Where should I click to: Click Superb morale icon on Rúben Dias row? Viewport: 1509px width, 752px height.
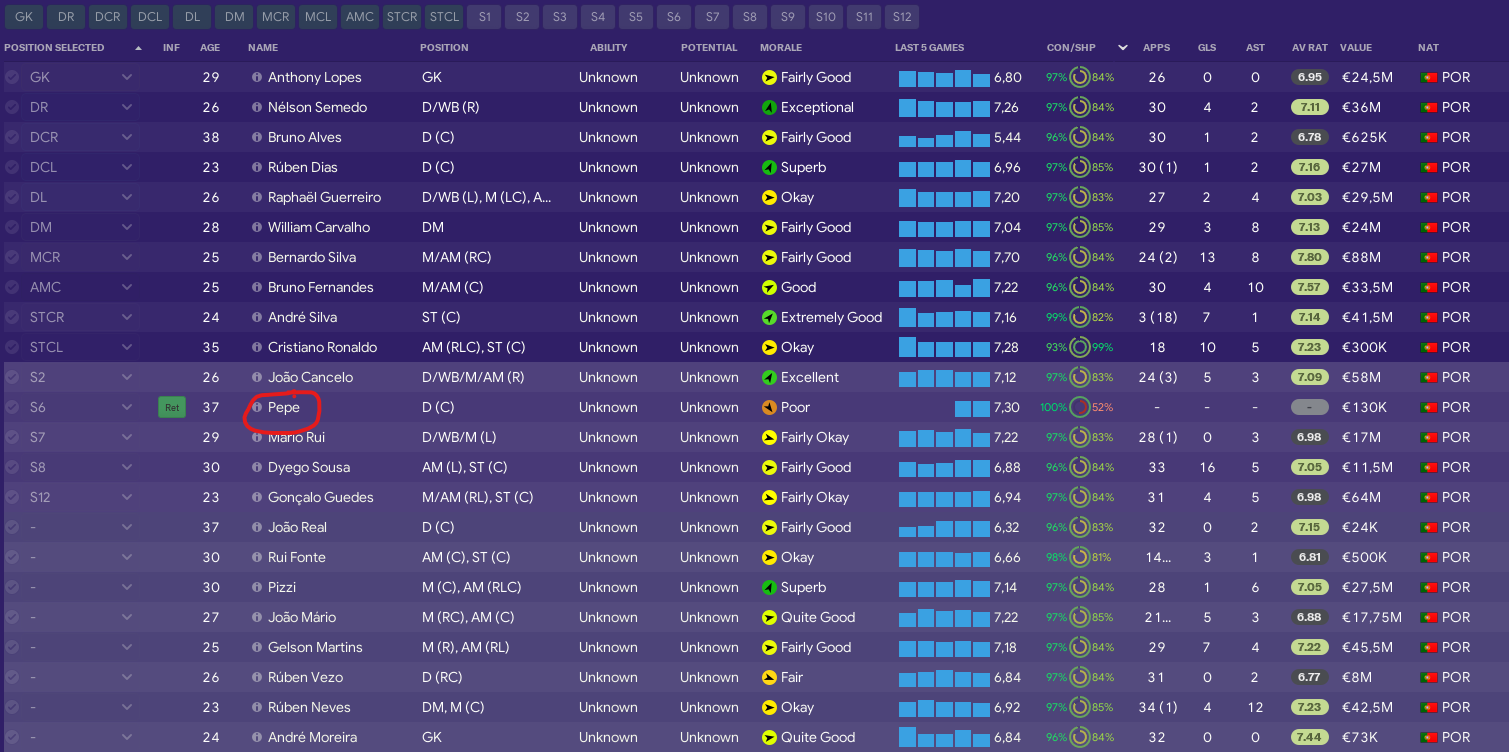[769, 167]
